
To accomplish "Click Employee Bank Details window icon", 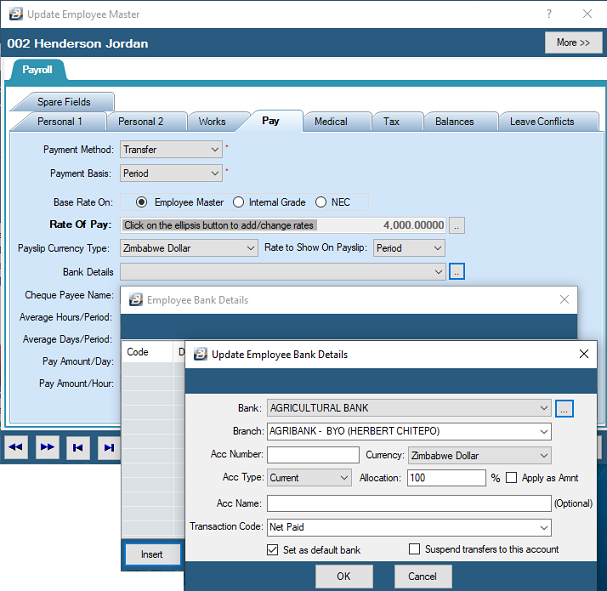I will 135,300.
